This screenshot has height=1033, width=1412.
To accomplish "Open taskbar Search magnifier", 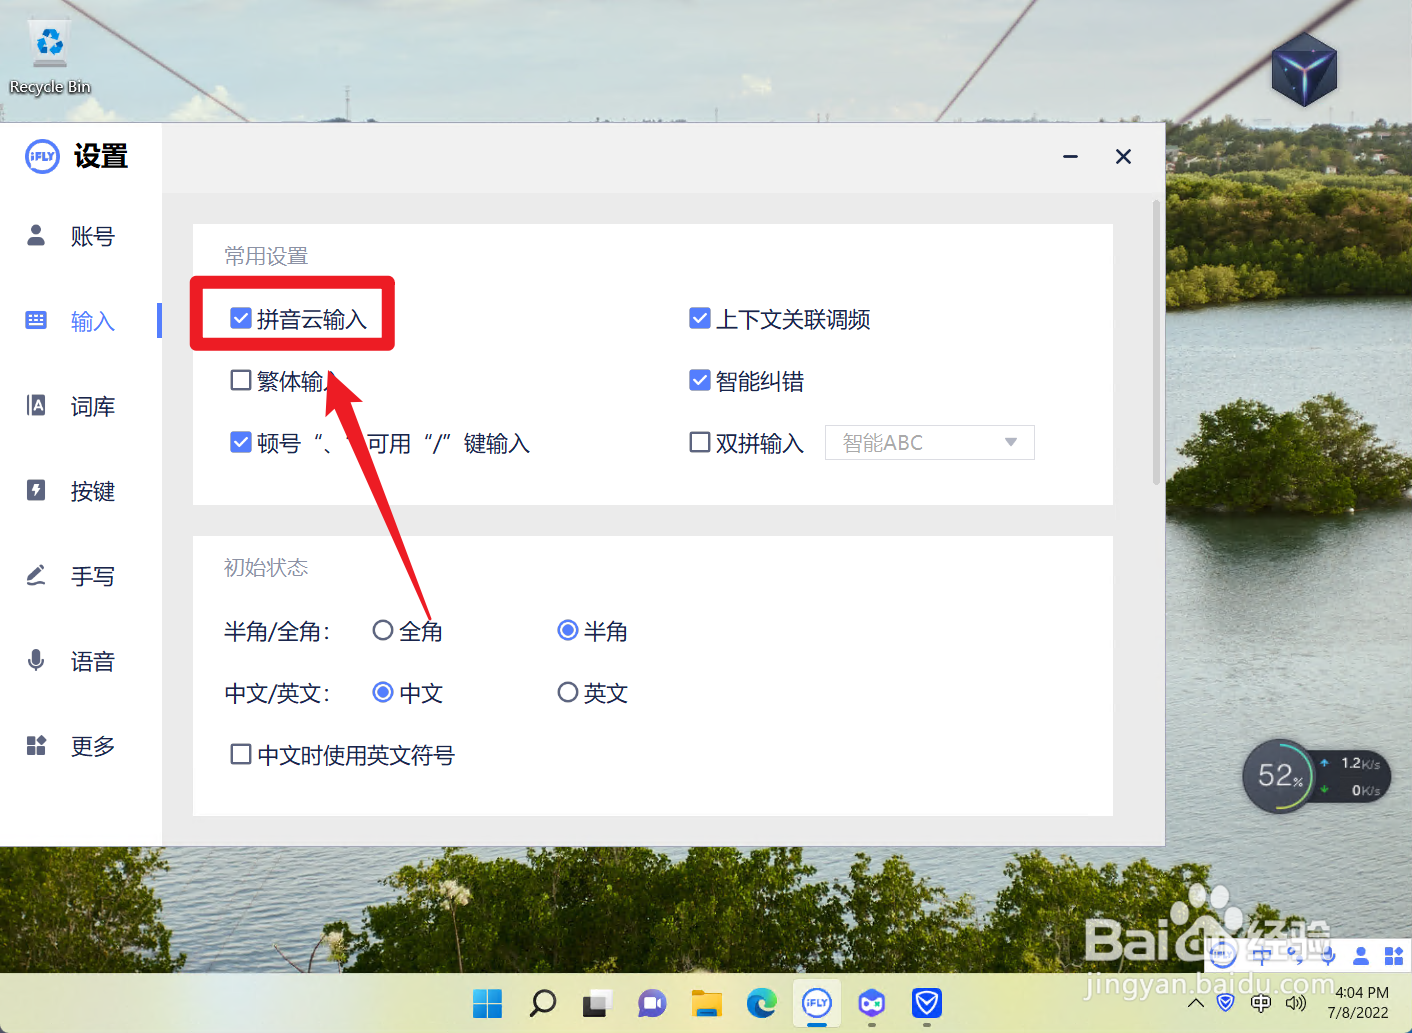I will [542, 1003].
